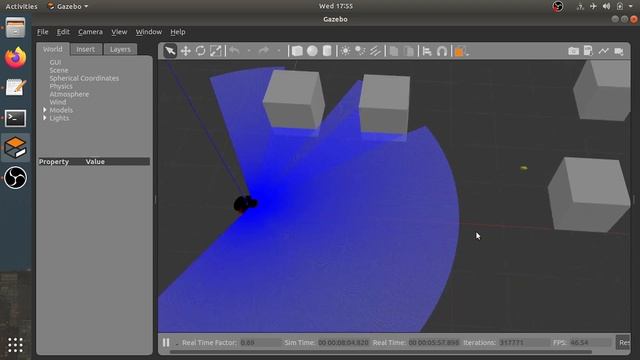
Task: Insert a sphere shape
Action: pyautogui.click(x=312, y=51)
